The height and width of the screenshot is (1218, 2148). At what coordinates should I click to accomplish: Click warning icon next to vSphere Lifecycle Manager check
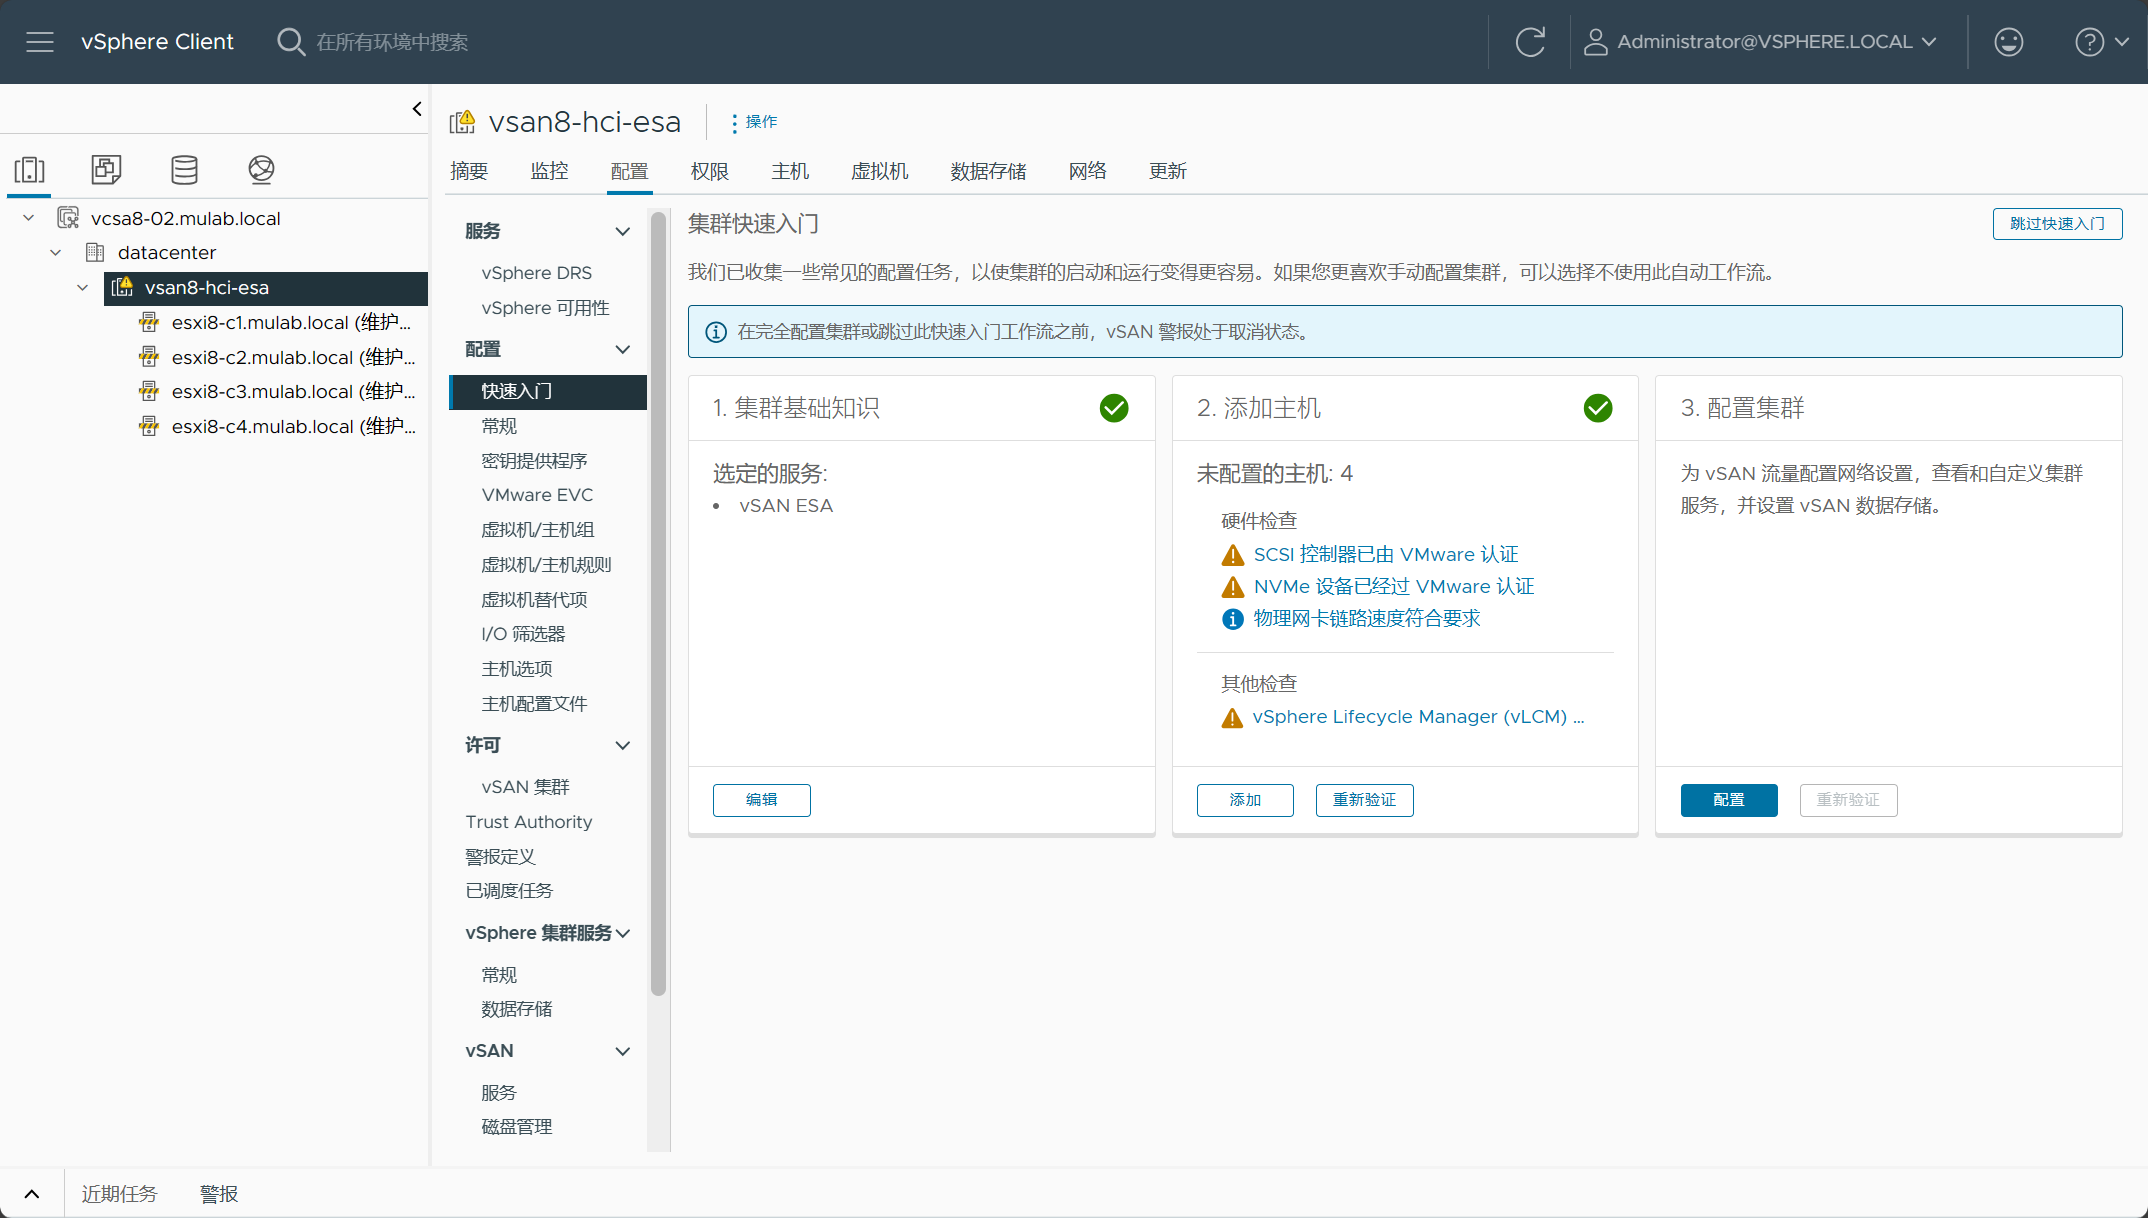click(1233, 718)
